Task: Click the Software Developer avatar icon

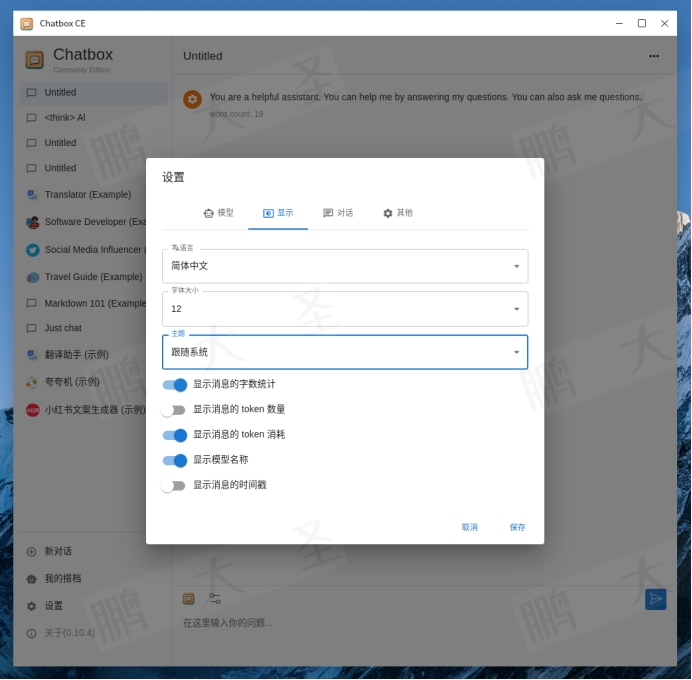Action: (x=32, y=222)
